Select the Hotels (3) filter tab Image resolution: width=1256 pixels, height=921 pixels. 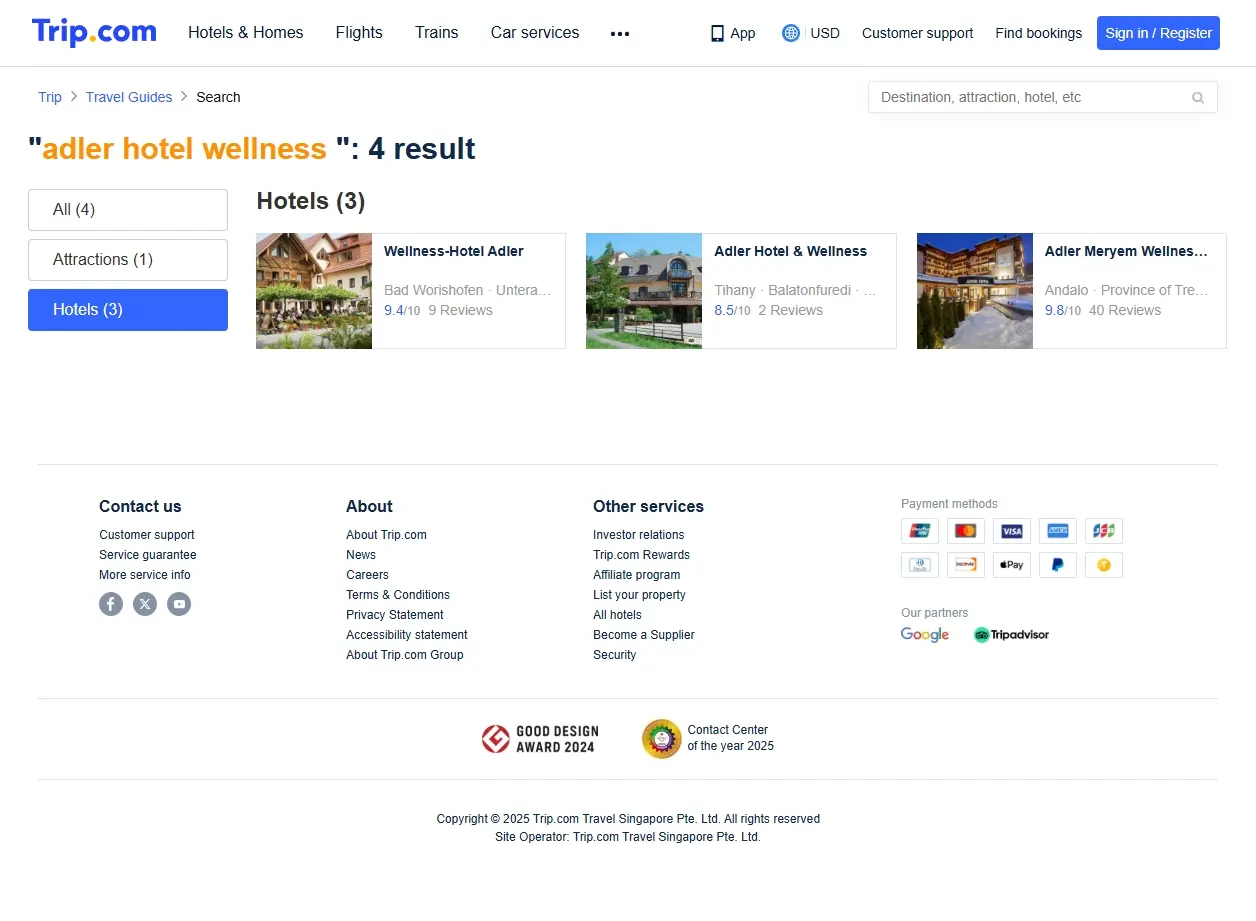[x=128, y=310]
